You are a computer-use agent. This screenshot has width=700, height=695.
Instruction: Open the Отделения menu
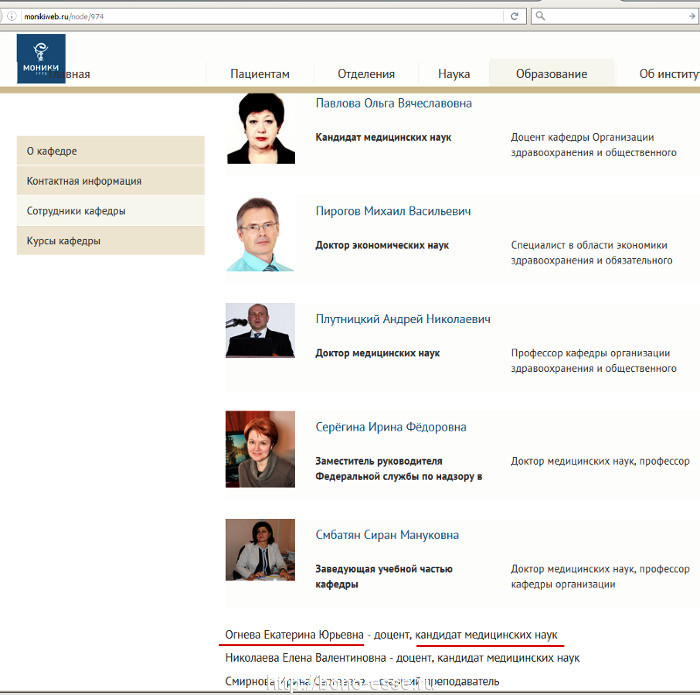366,74
